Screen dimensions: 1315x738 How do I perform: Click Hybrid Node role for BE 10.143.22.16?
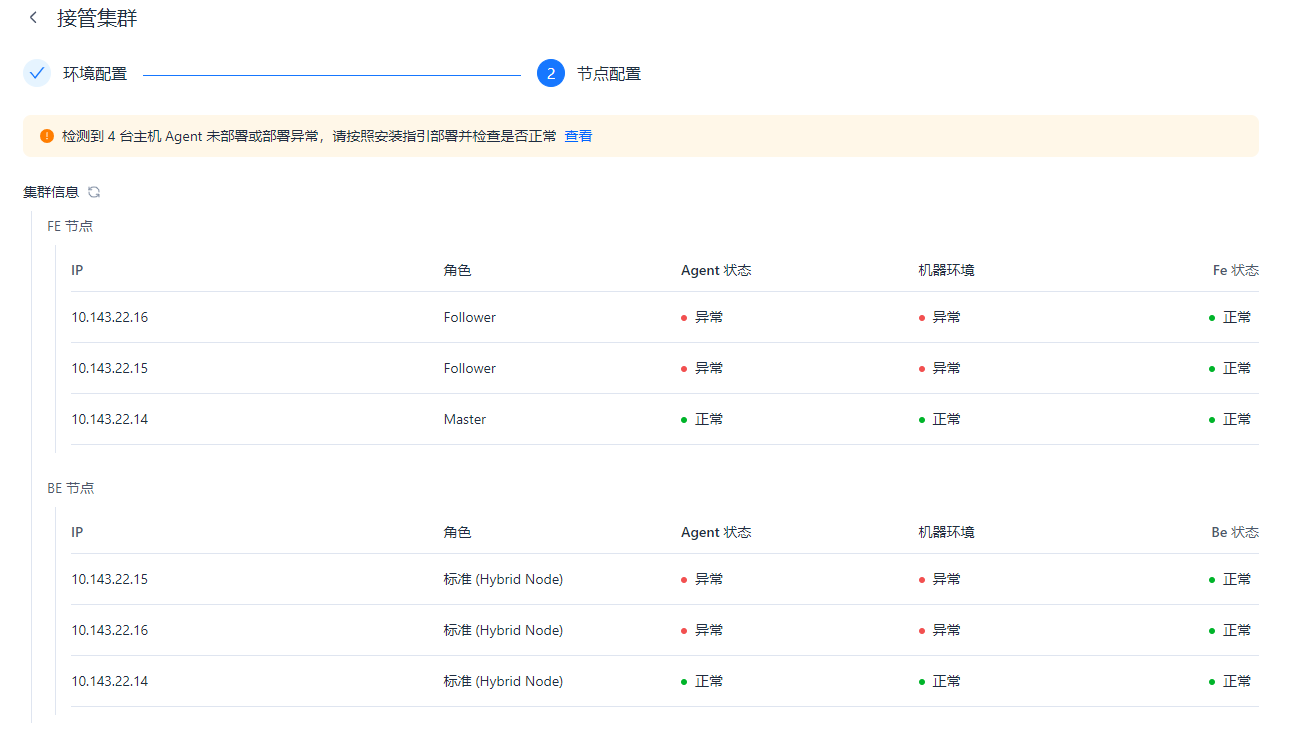click(503, 630)
